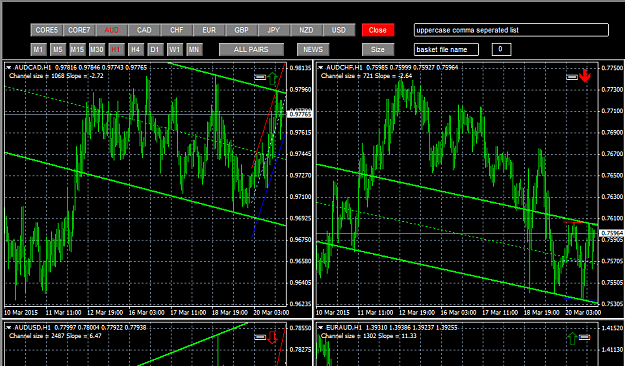Choose the USD currency filter

point(339,30)
